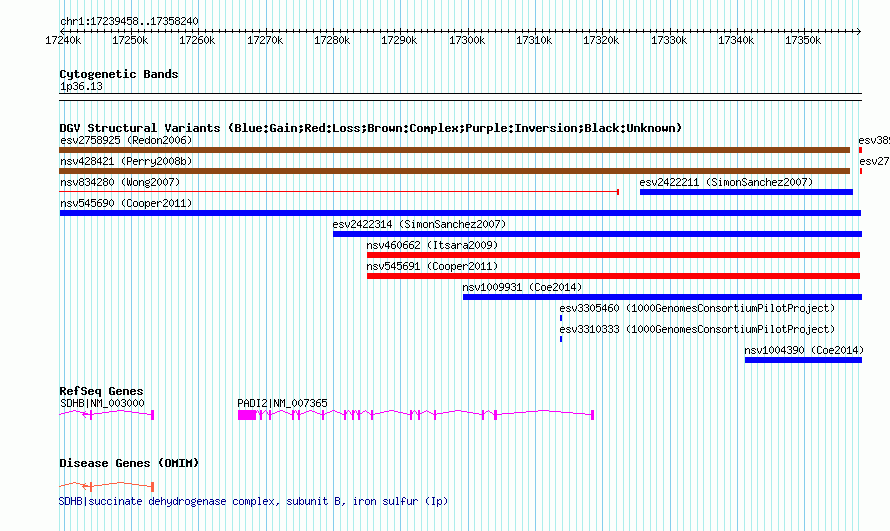Image resolution: width=890 pixels, height=531 pixels.
Task: Click the 1p36.13 cytogenetic band label
Action: click(x=81, y=86)
